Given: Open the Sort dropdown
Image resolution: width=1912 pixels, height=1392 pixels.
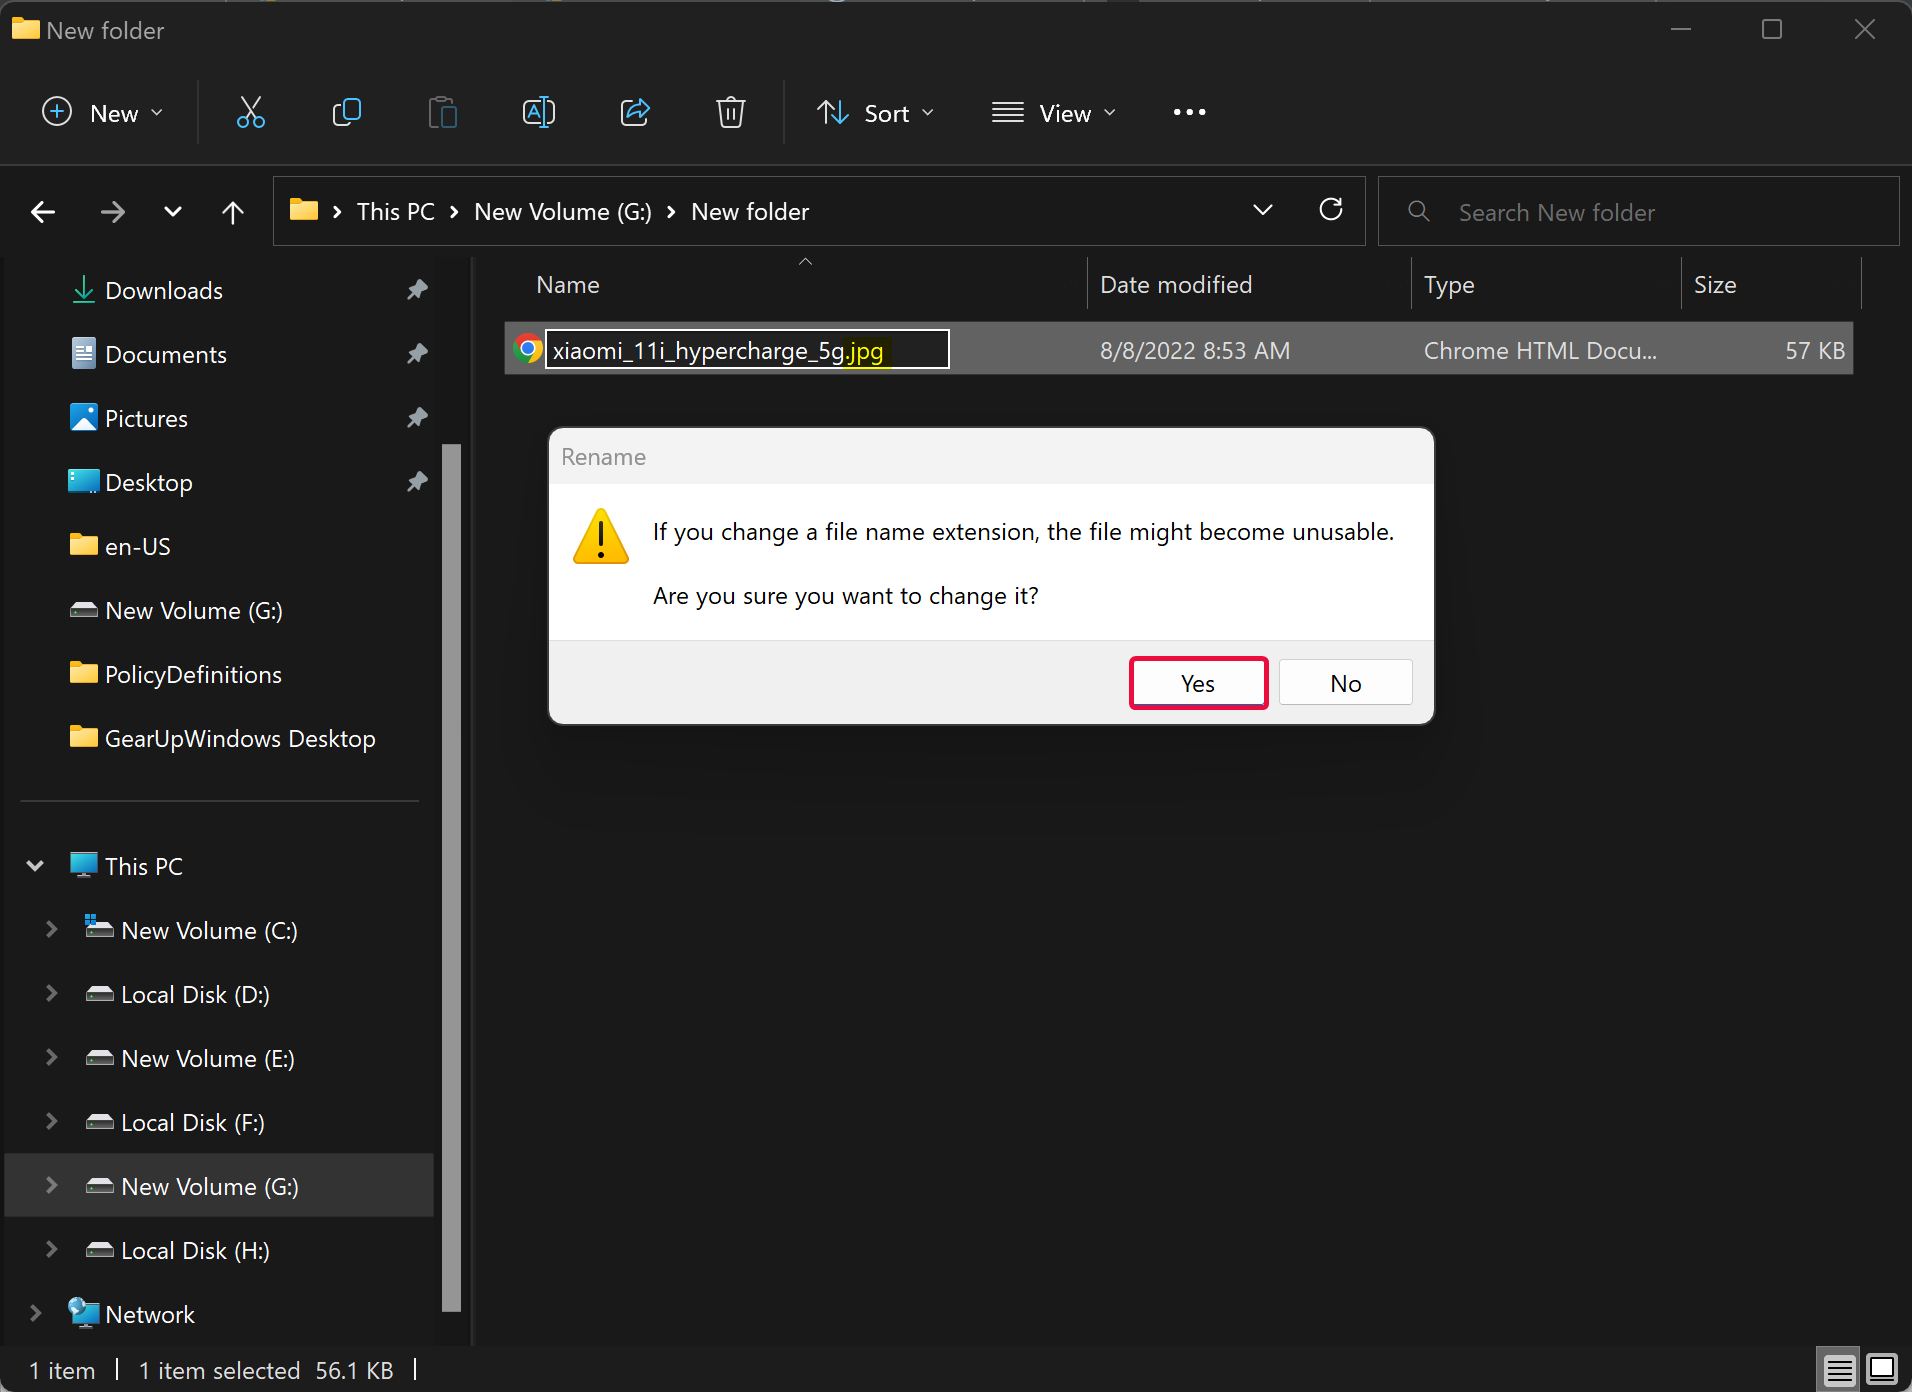Looking at the screenshot, I should (x=876, y=112).
